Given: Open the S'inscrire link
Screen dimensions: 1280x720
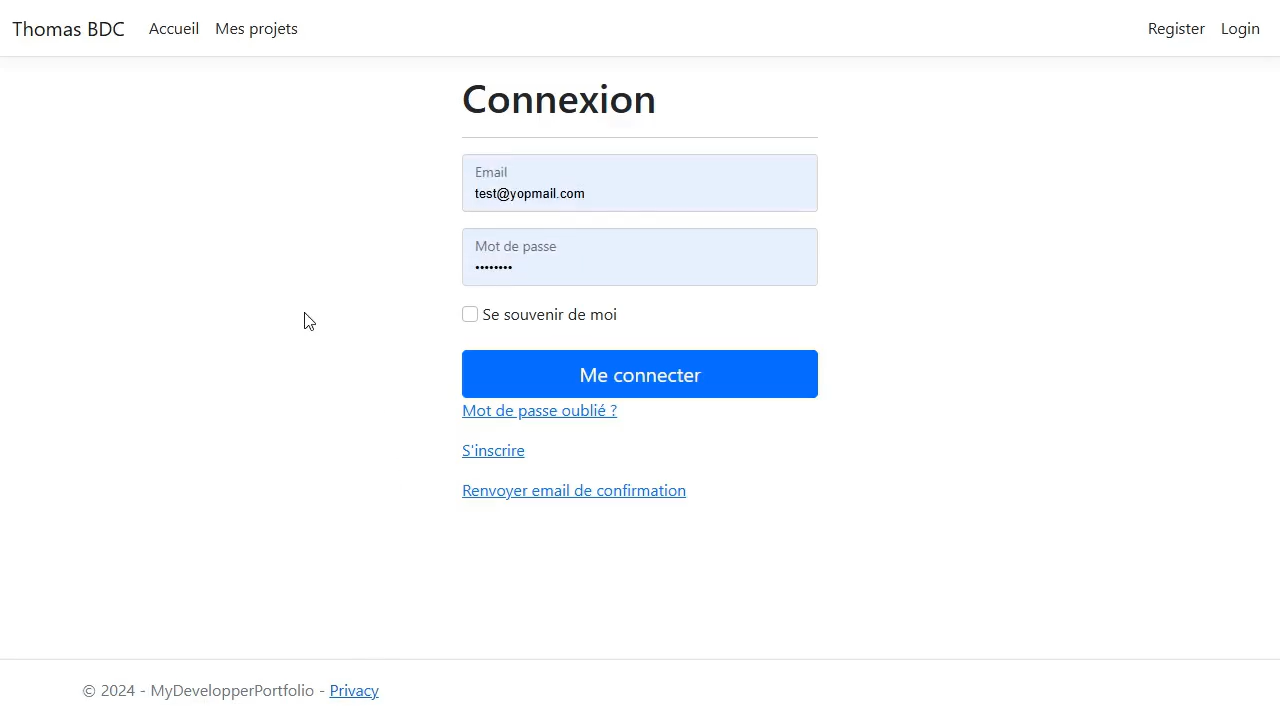Looking at the screenshot, I should coord(493,450).
